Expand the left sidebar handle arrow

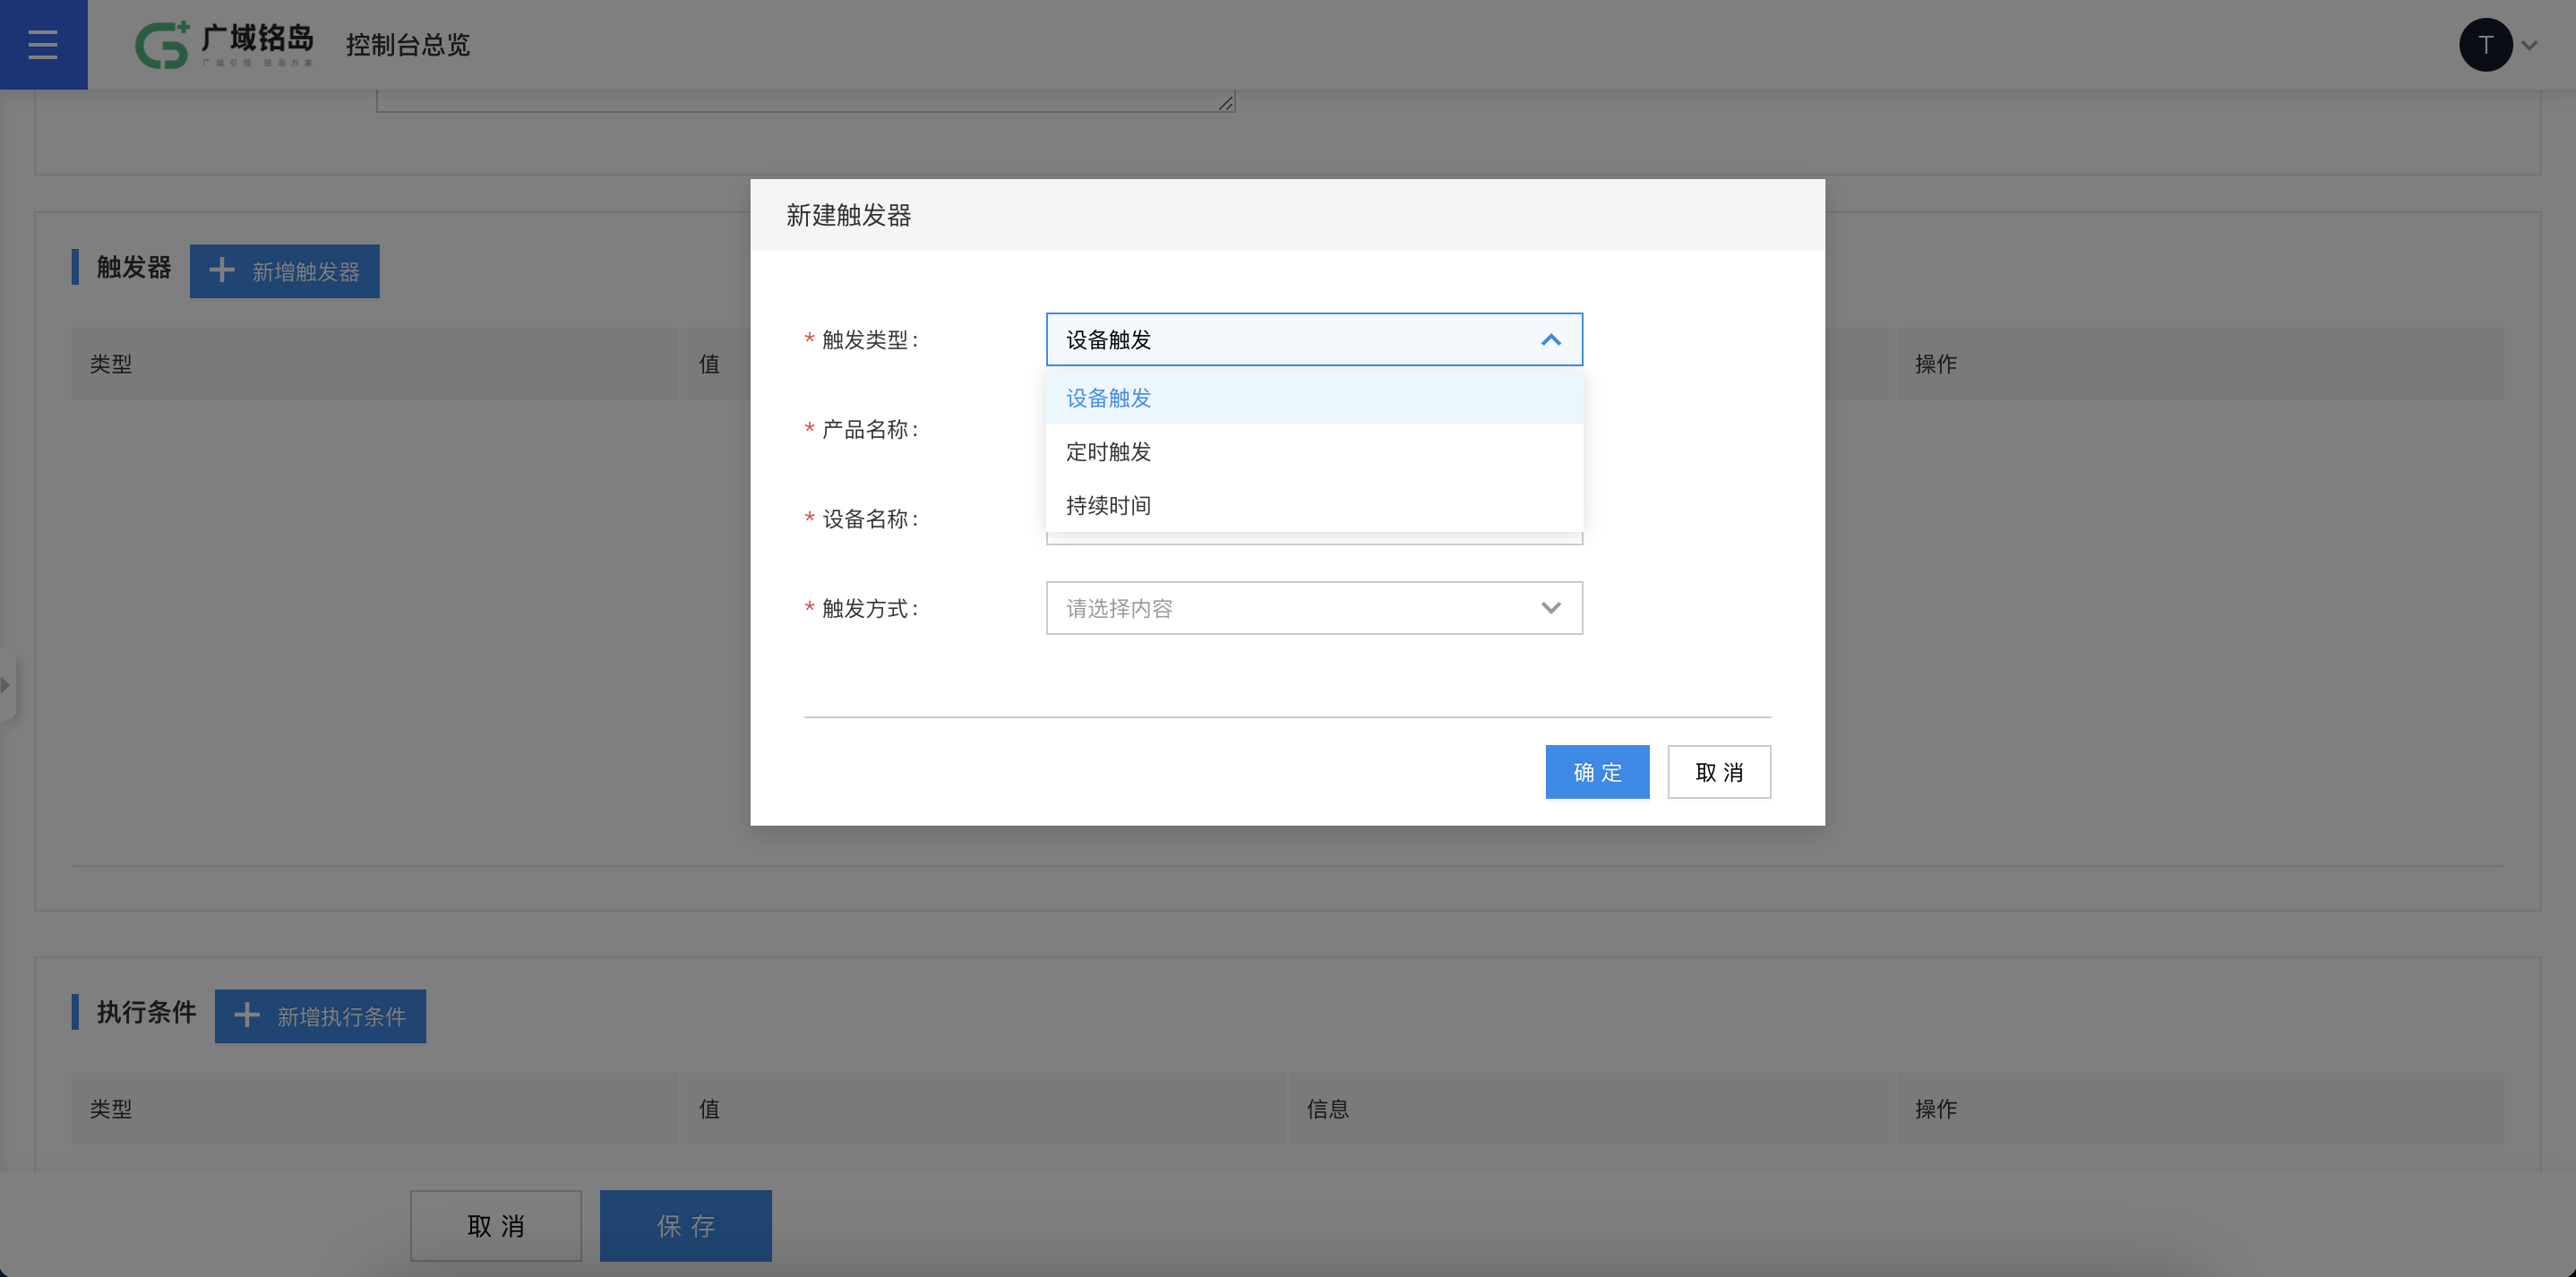coord(6,685)
